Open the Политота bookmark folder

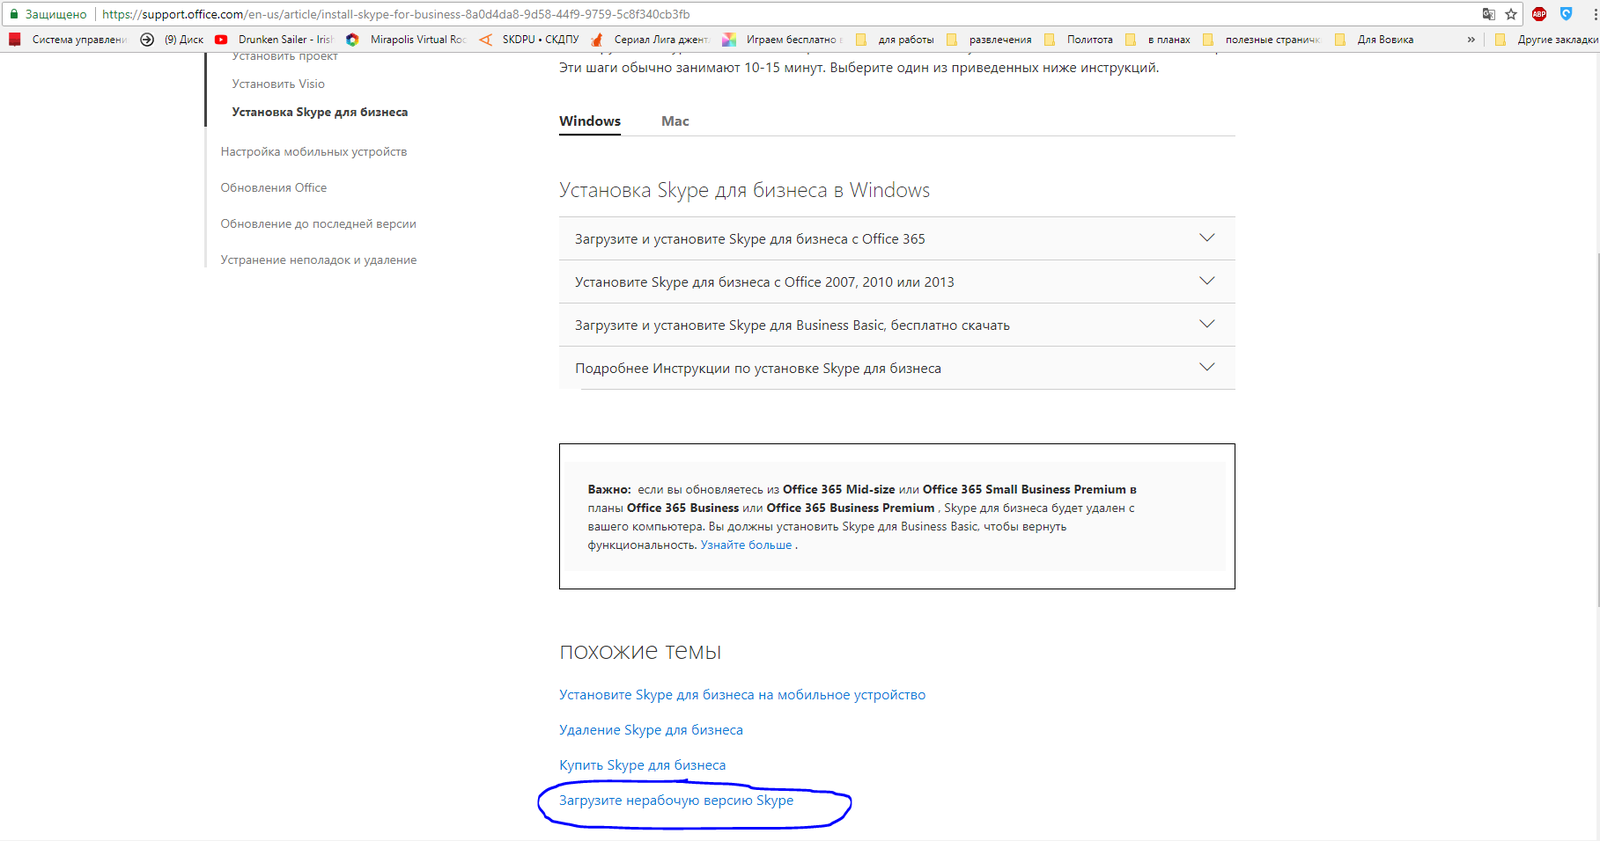[1078, 40]
